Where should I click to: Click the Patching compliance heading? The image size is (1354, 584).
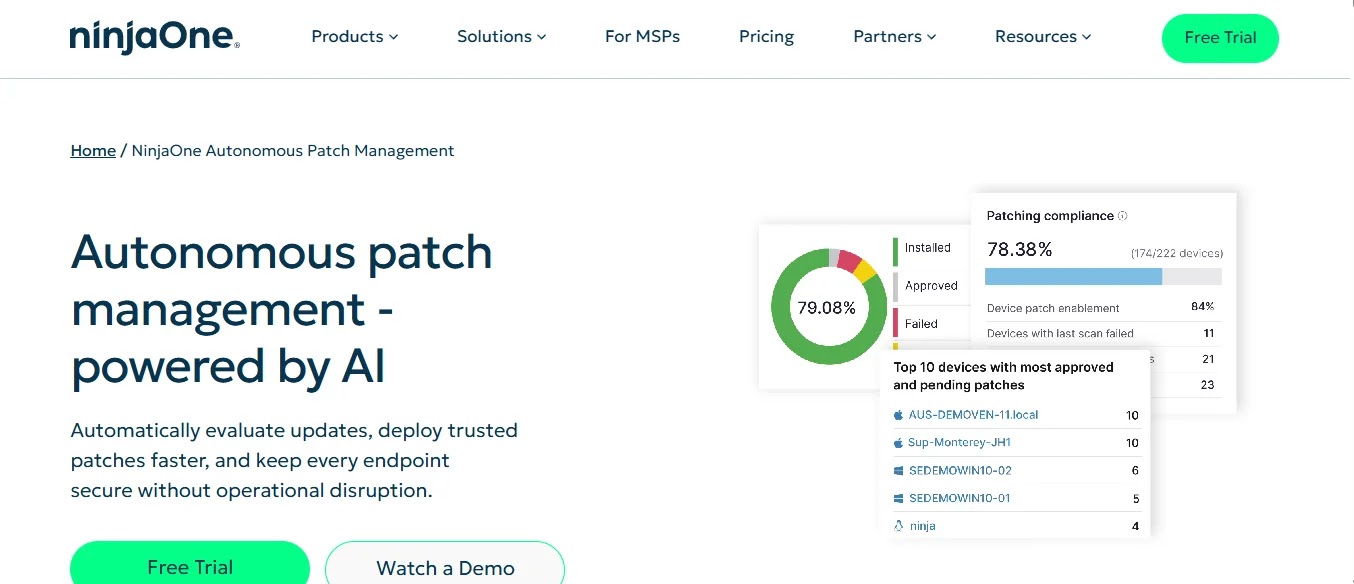coord(1050,216)
